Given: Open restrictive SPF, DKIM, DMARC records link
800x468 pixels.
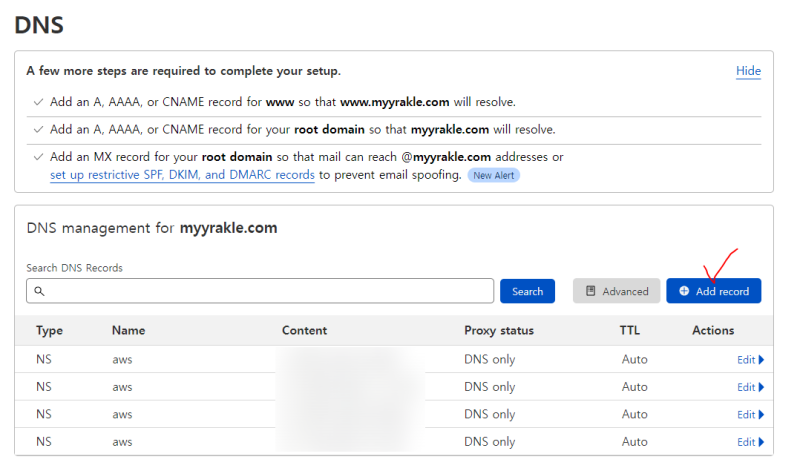Looking at the screenshot, I should click(x=182, y=175).
